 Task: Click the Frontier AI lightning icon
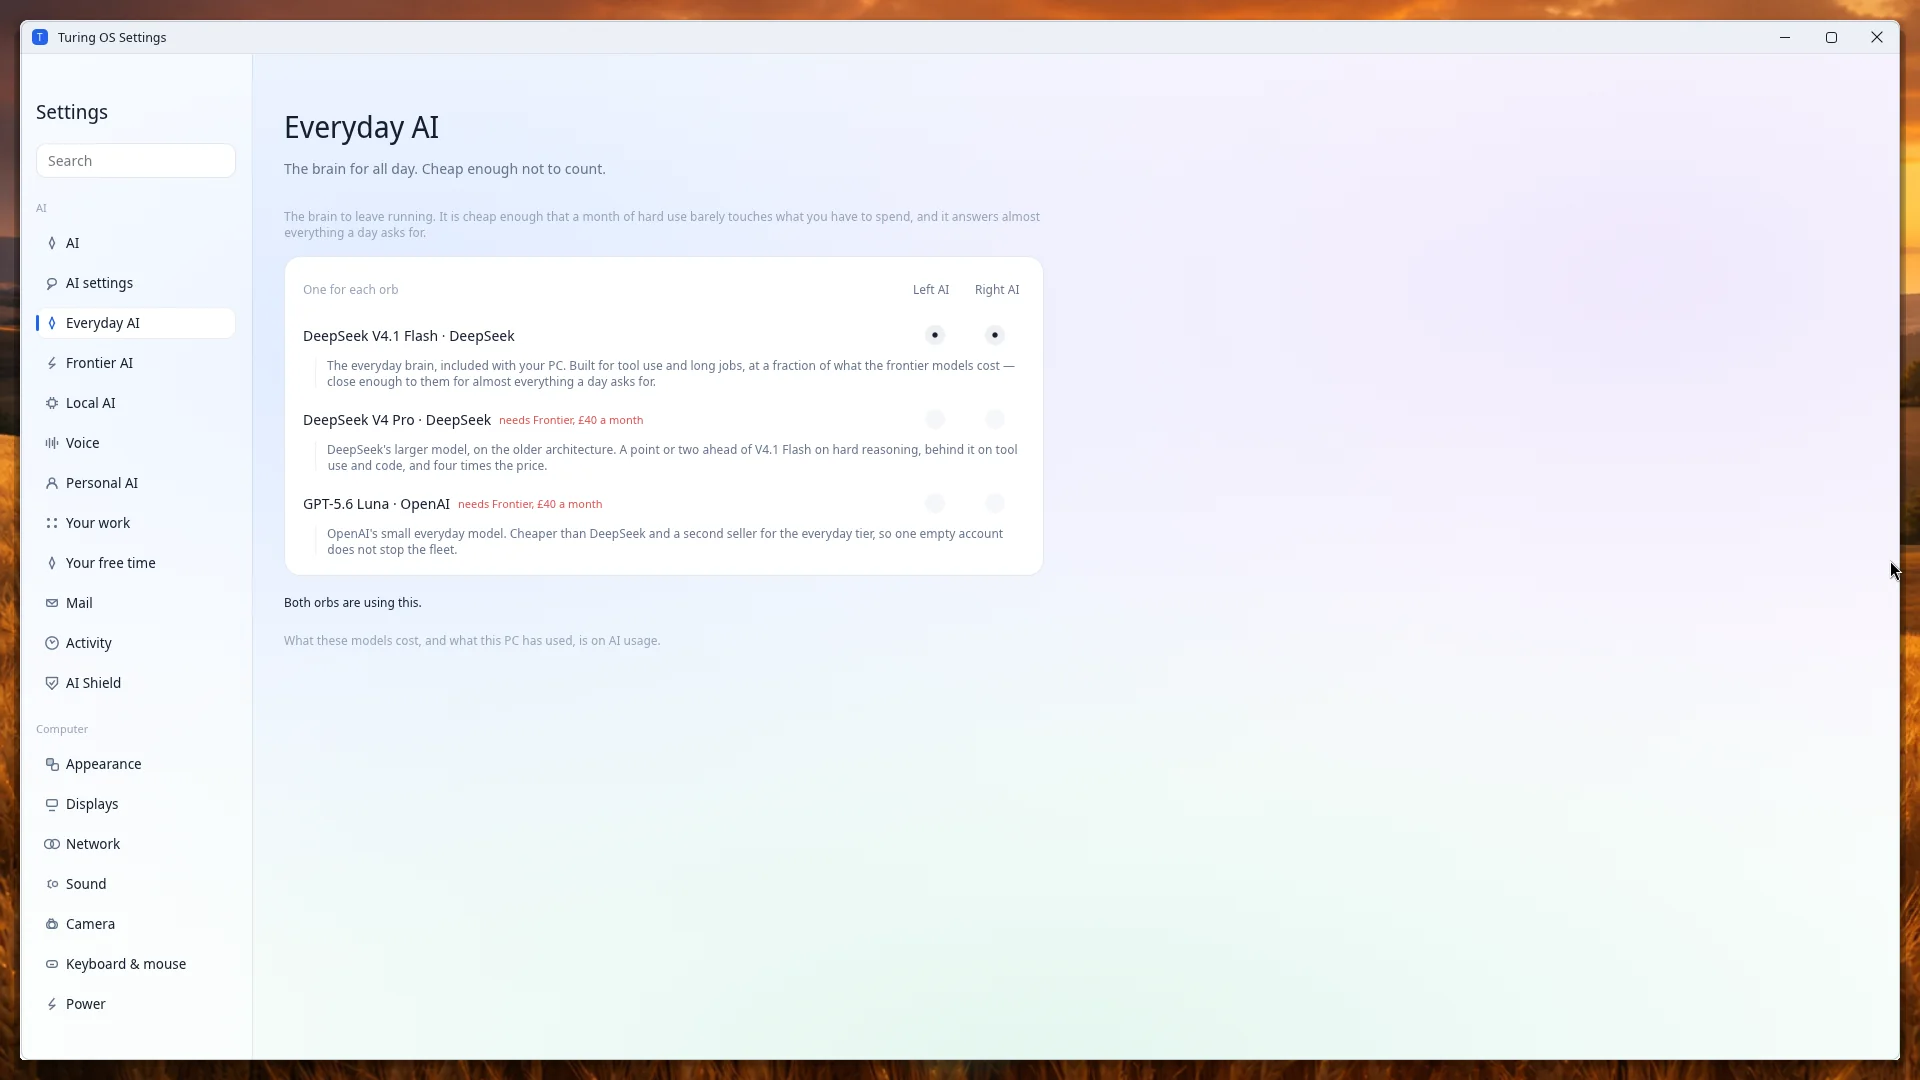tap(52, 363)
